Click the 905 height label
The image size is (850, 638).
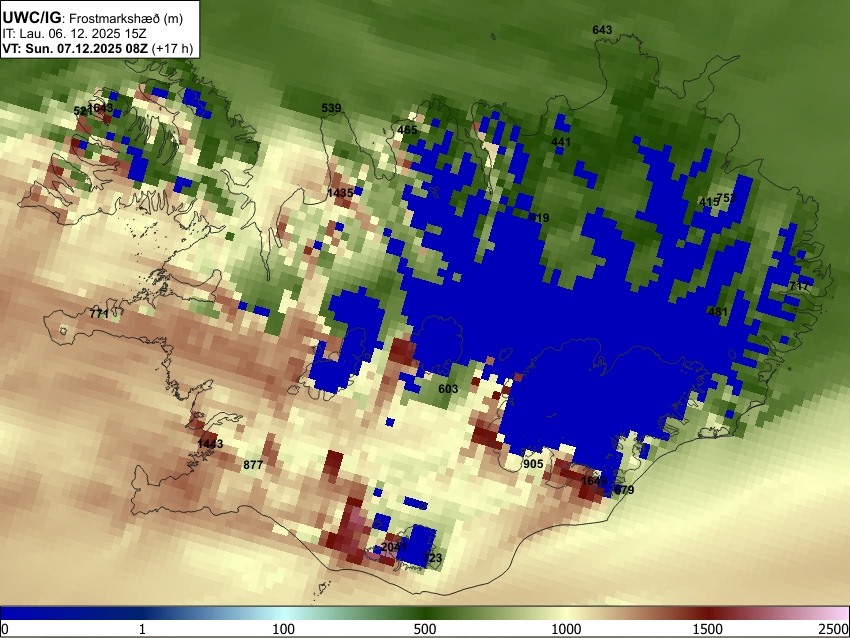pyautogui.click(x=533, y=464)
